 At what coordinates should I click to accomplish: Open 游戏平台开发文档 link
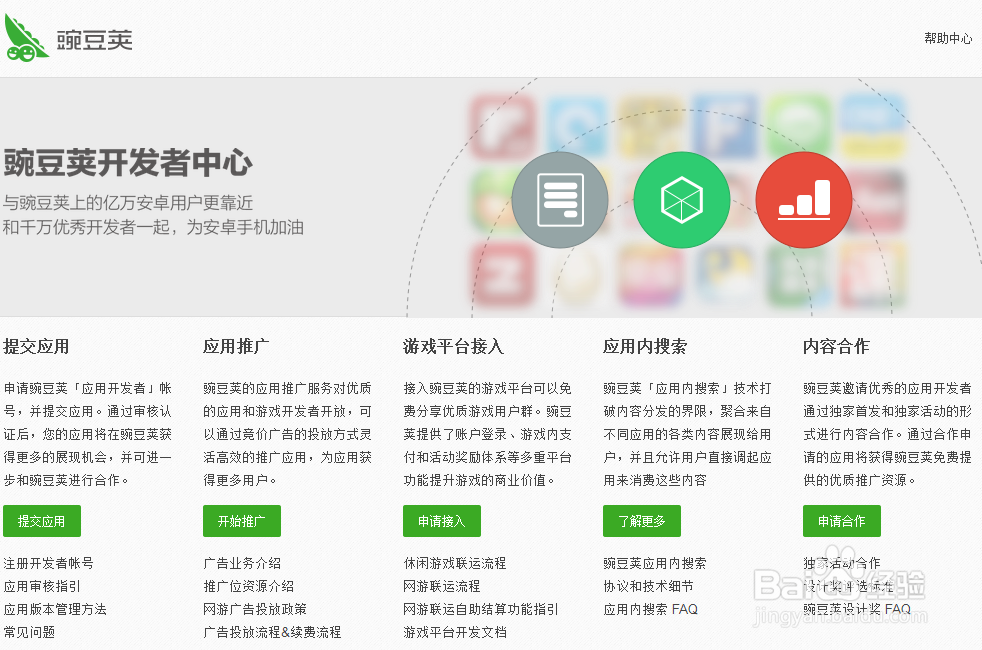[455, 632]
